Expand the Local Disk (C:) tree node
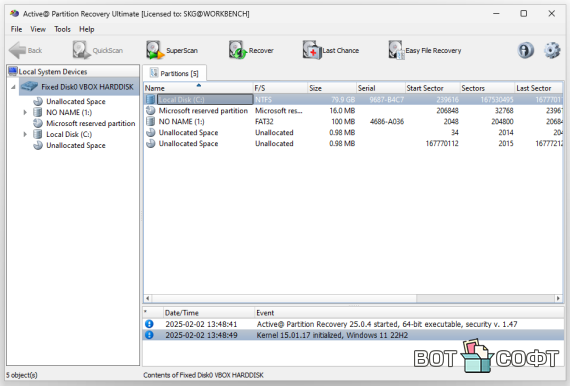The width and height of the screenshot is (570, 386). point(25,134)
